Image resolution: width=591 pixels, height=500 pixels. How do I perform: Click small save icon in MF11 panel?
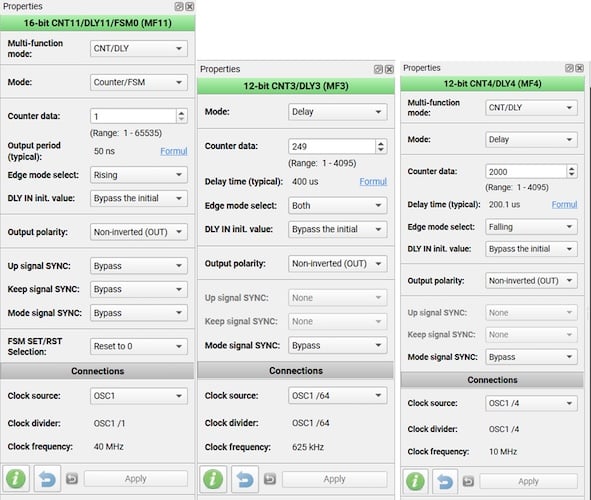click(x=72, y=479)
